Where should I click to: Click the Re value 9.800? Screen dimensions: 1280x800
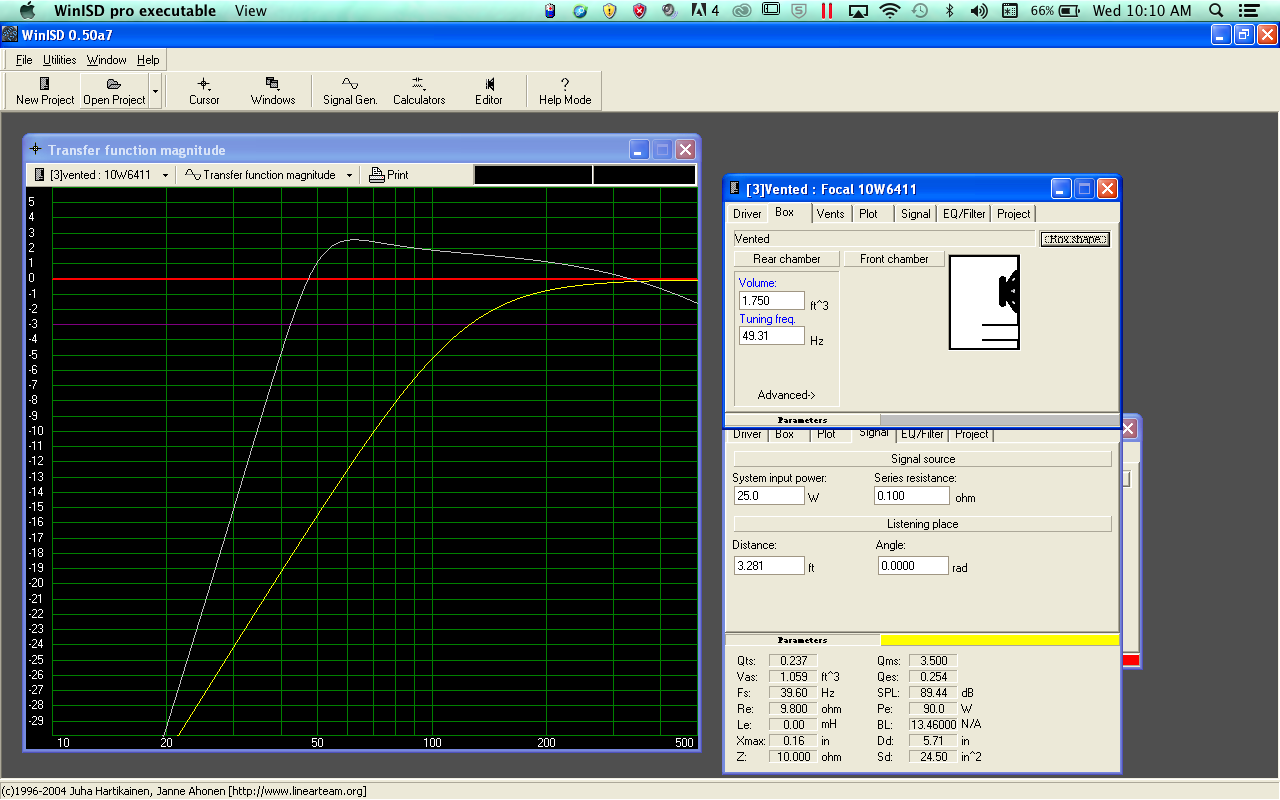[793, 709]
